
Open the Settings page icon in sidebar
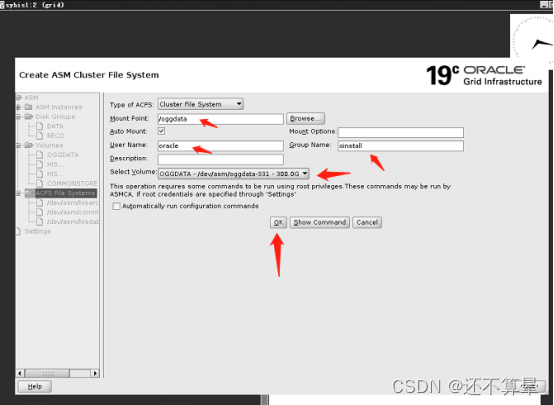point(18,231)
